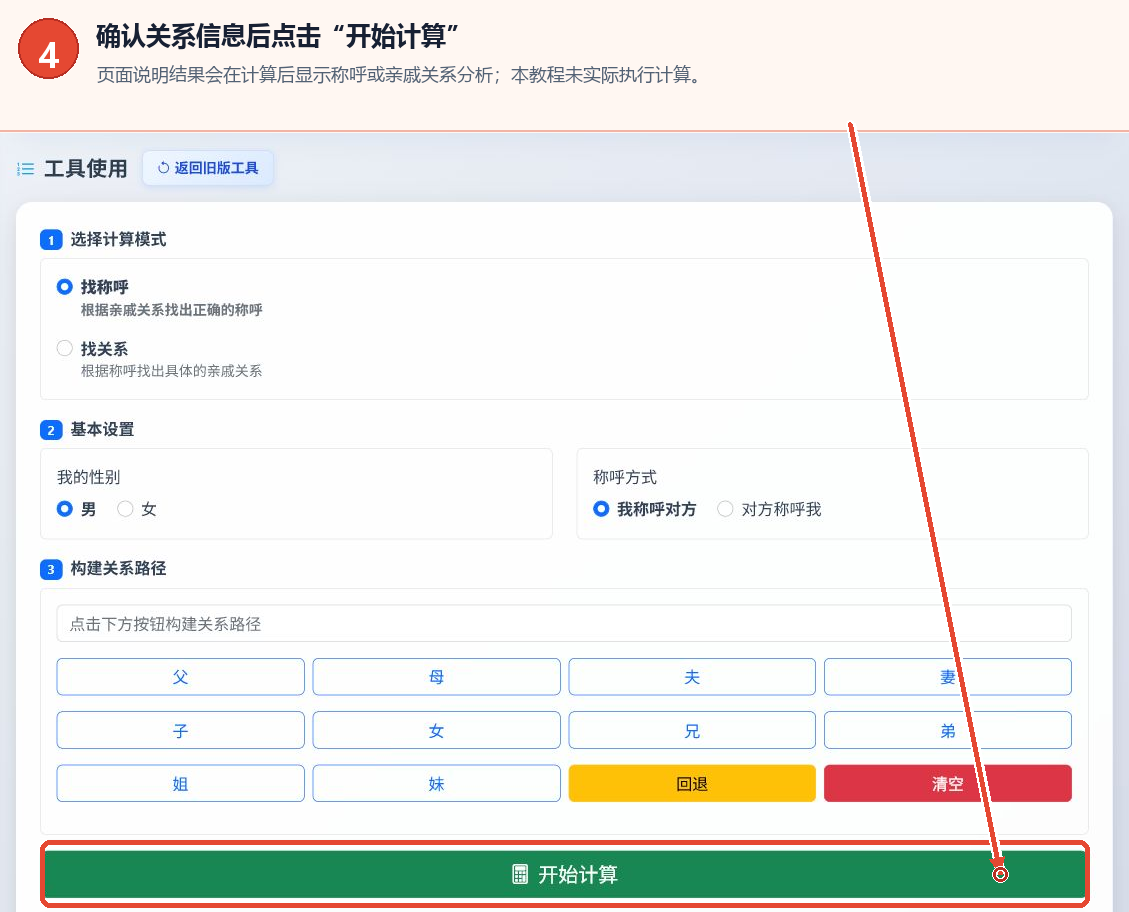Add 弟 to the relationship path
The height and width of the screenshot is (912, 1129).
[x=948, y=731]
